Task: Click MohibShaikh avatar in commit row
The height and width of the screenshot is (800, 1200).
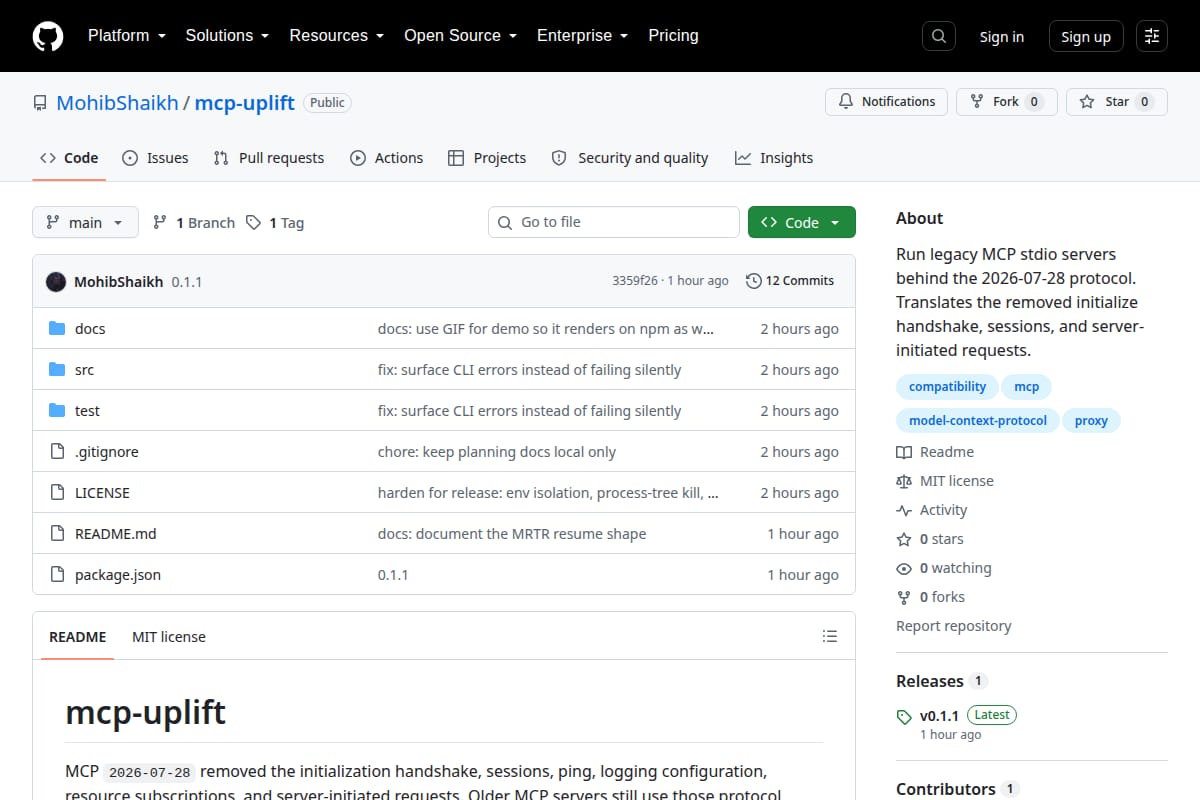Action: pos(56,281)
